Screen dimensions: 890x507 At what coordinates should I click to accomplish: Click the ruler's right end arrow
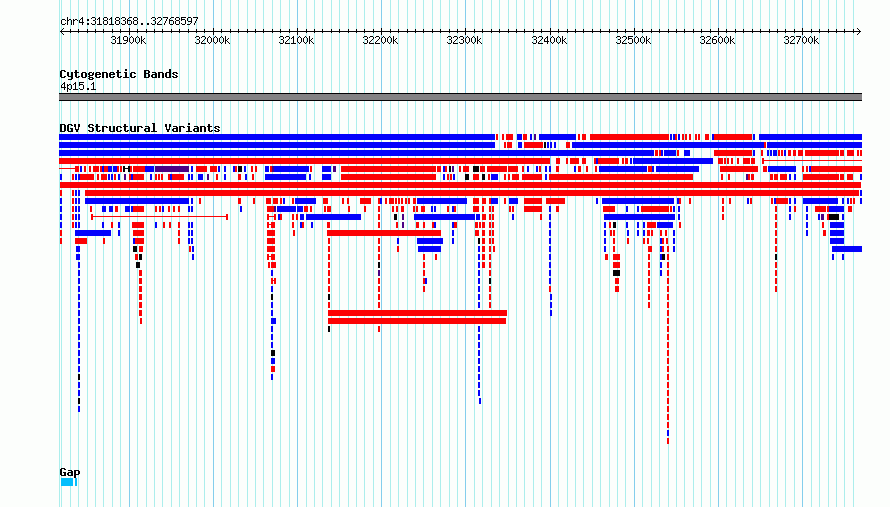tap(858, 32)
